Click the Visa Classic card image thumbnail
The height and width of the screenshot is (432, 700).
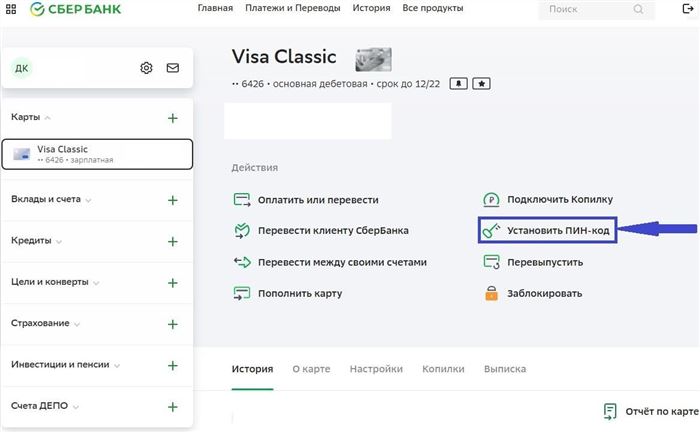click(373, 59)
